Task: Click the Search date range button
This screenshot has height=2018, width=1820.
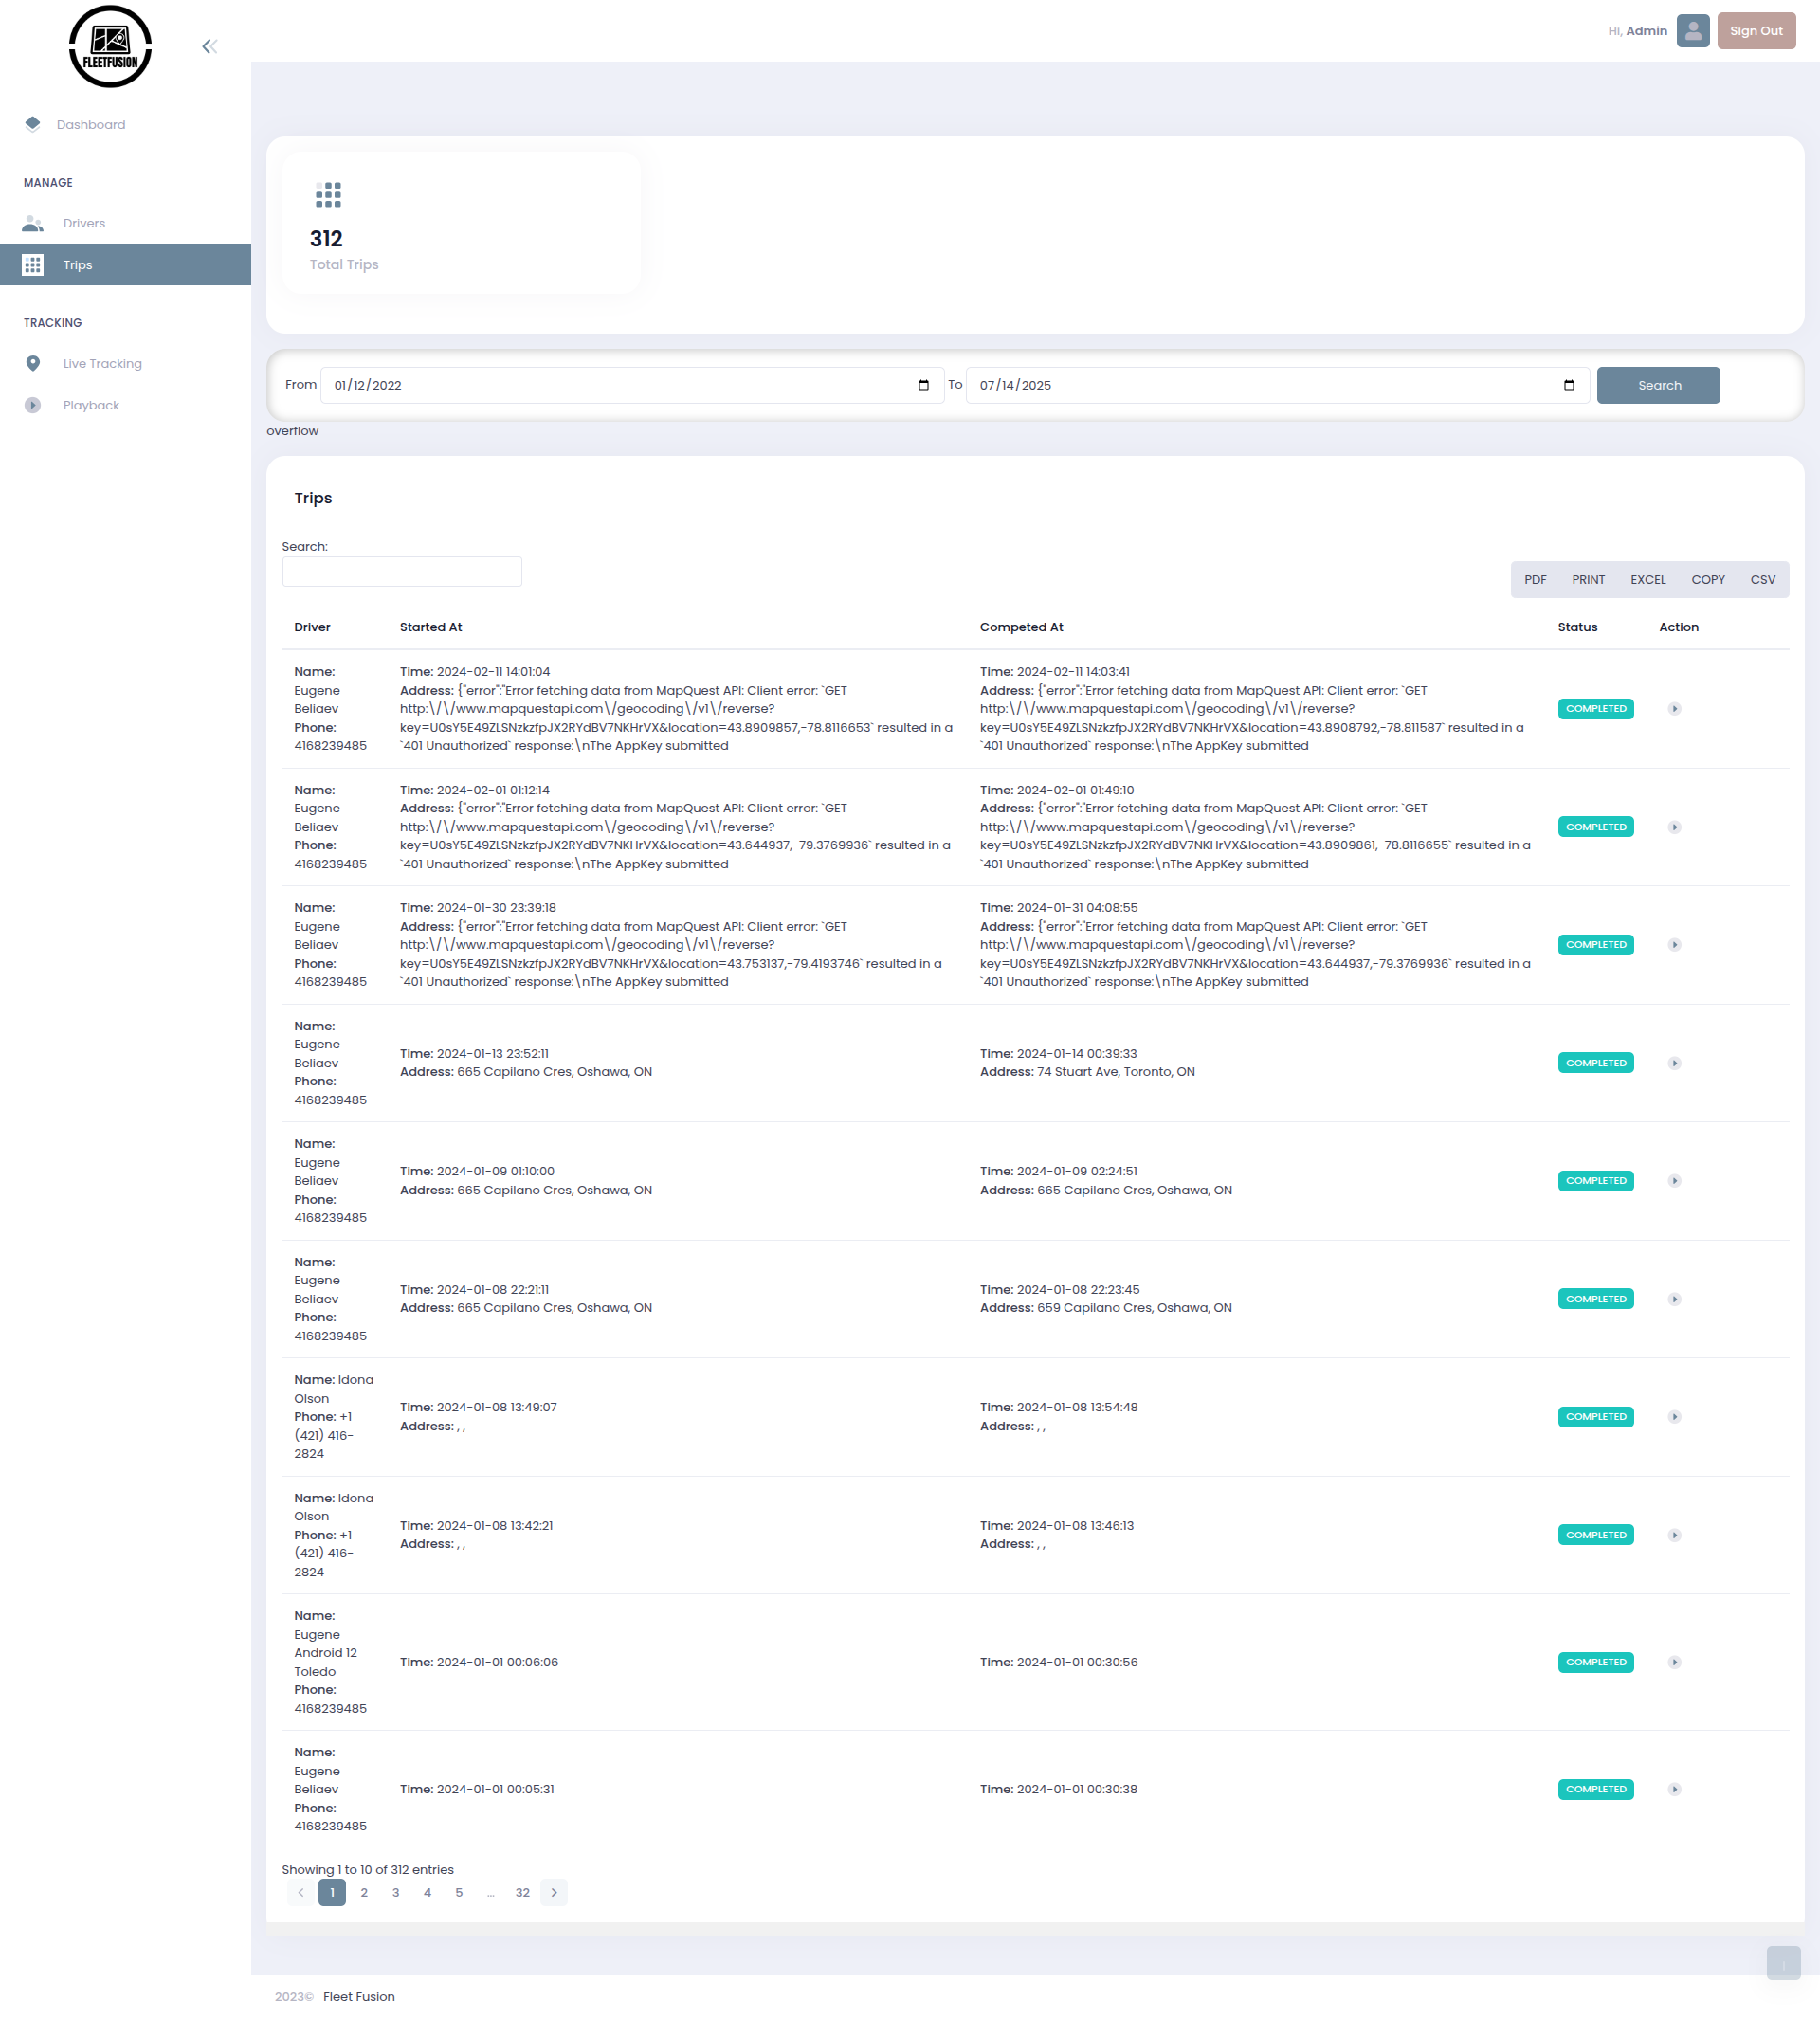Action: 1658,385
